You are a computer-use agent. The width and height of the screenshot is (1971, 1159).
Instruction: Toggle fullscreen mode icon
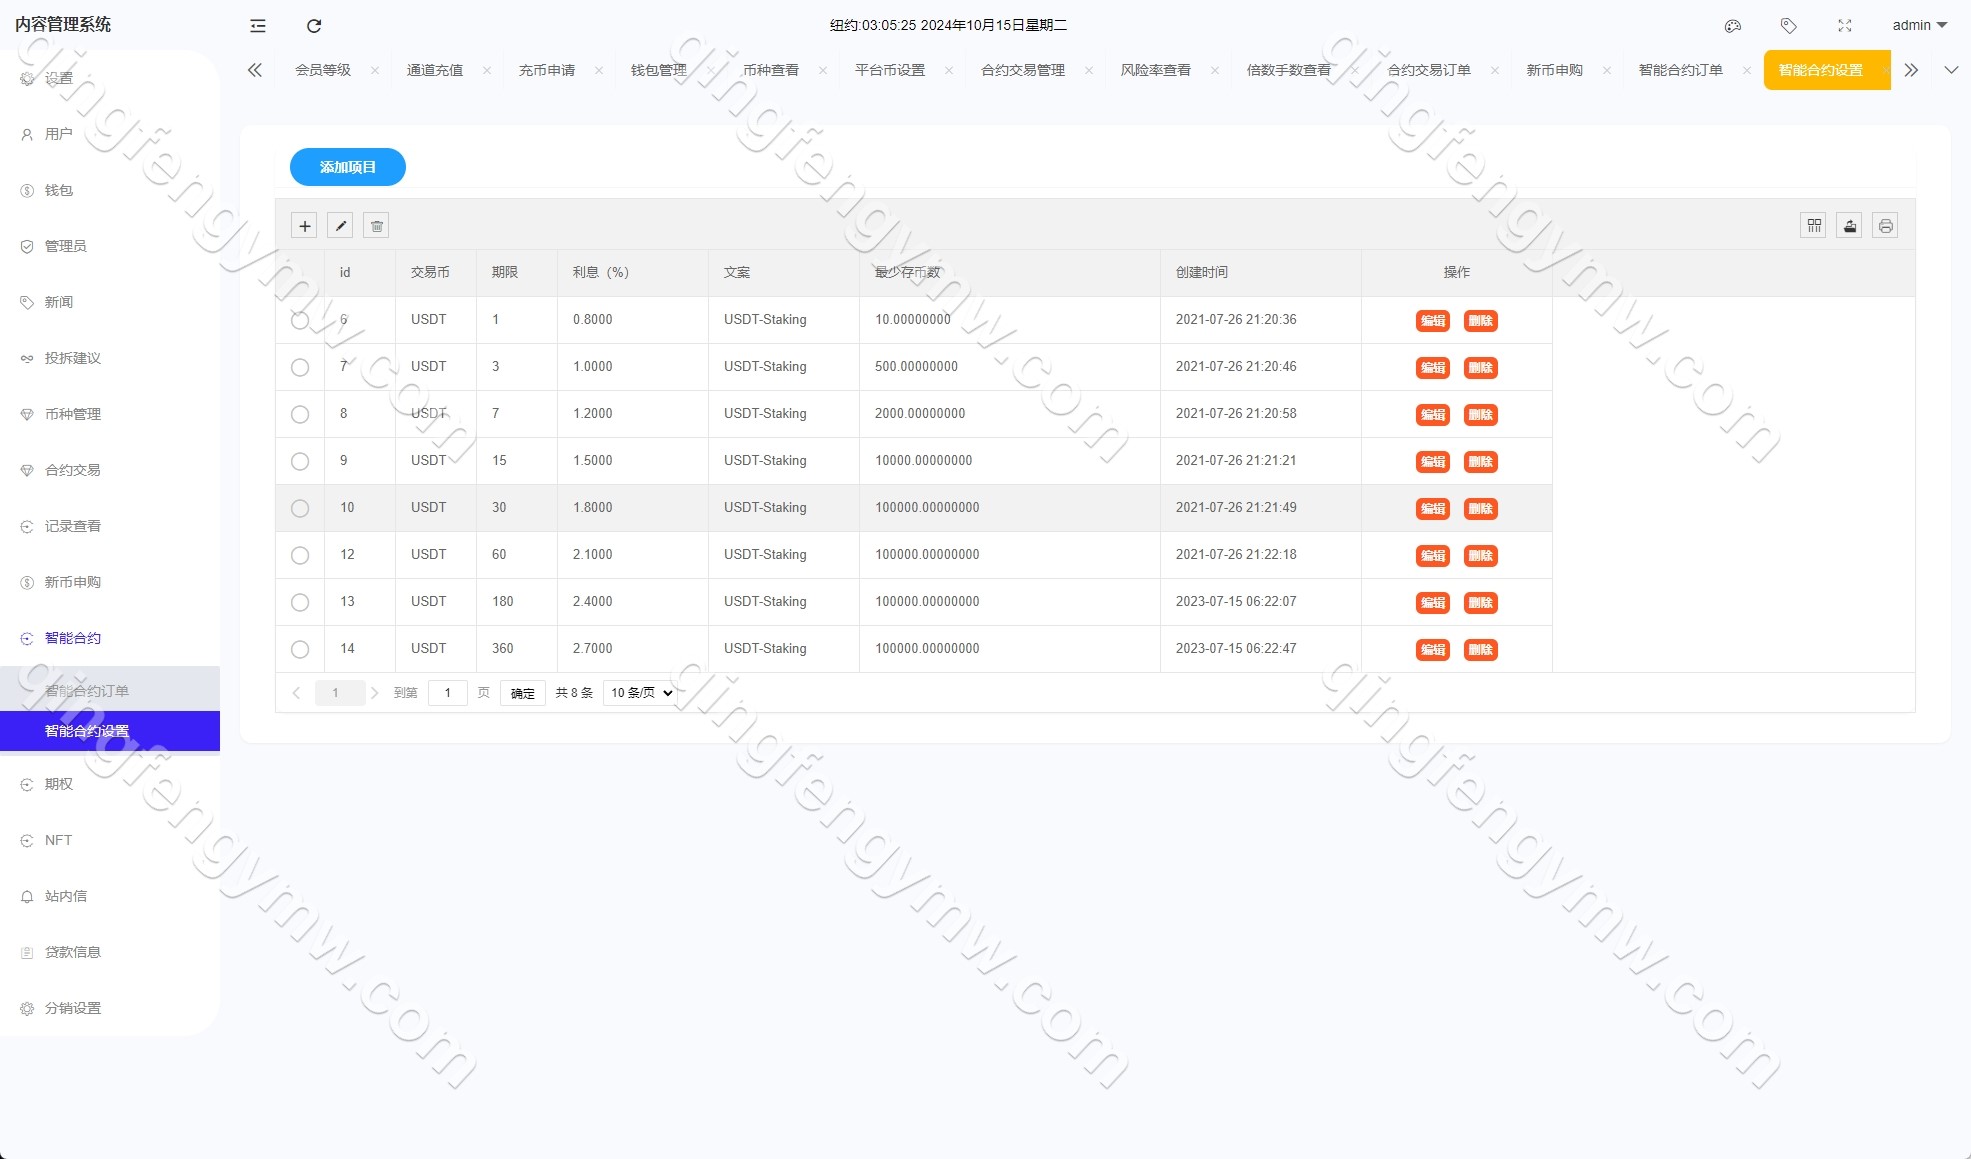click(x=1845, y=26)
